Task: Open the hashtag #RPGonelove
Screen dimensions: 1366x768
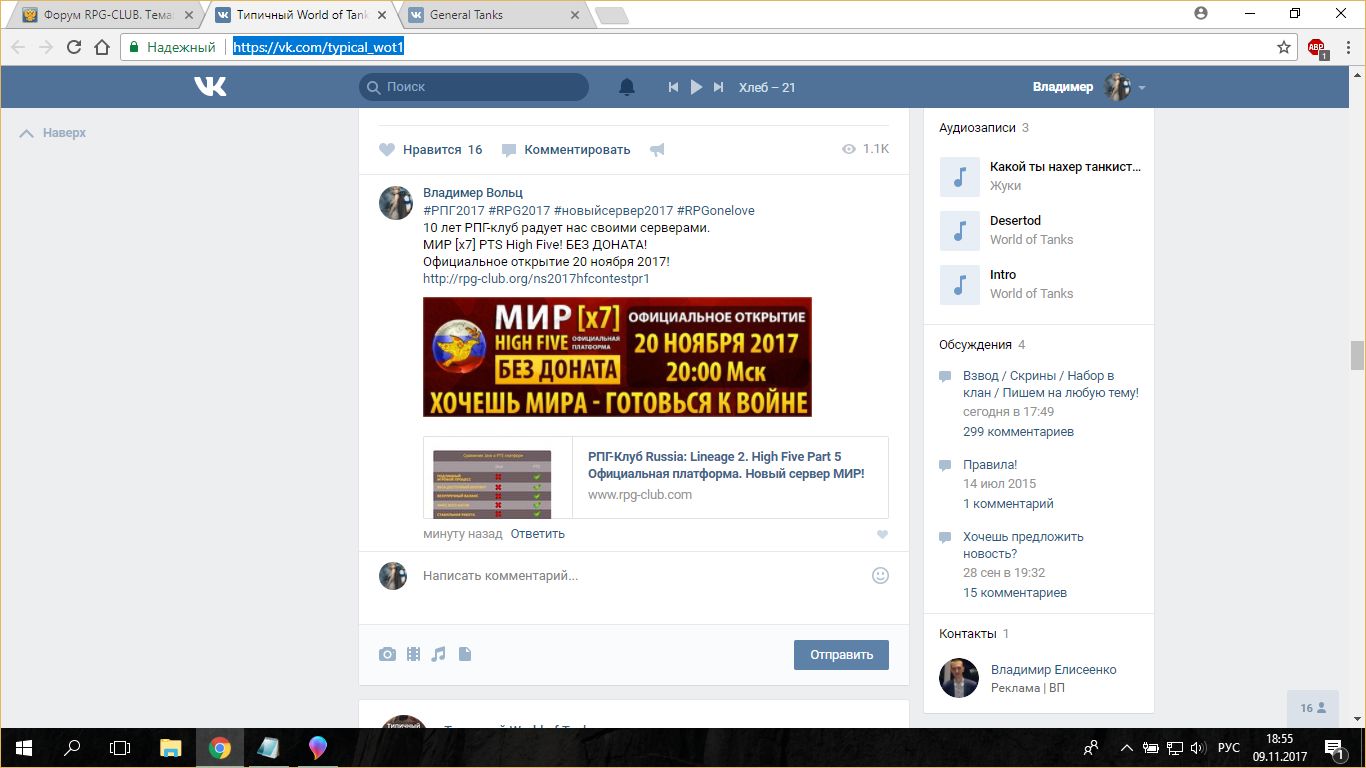Action: (716, 210)
